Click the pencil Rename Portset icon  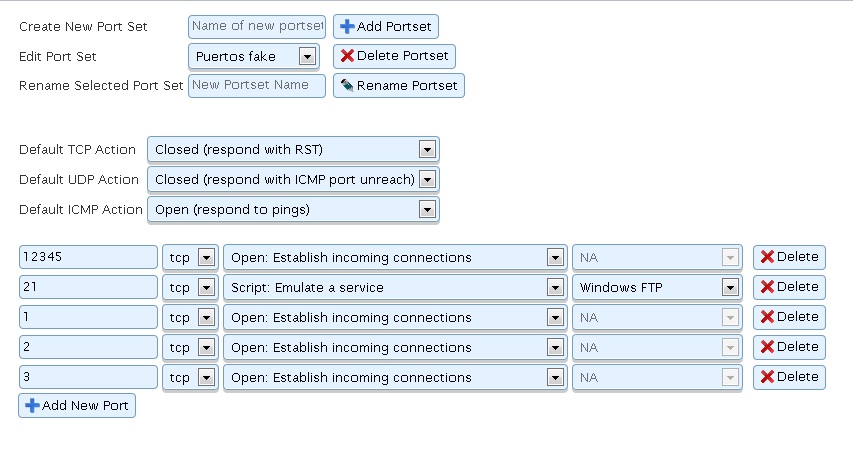pos(347,86)
